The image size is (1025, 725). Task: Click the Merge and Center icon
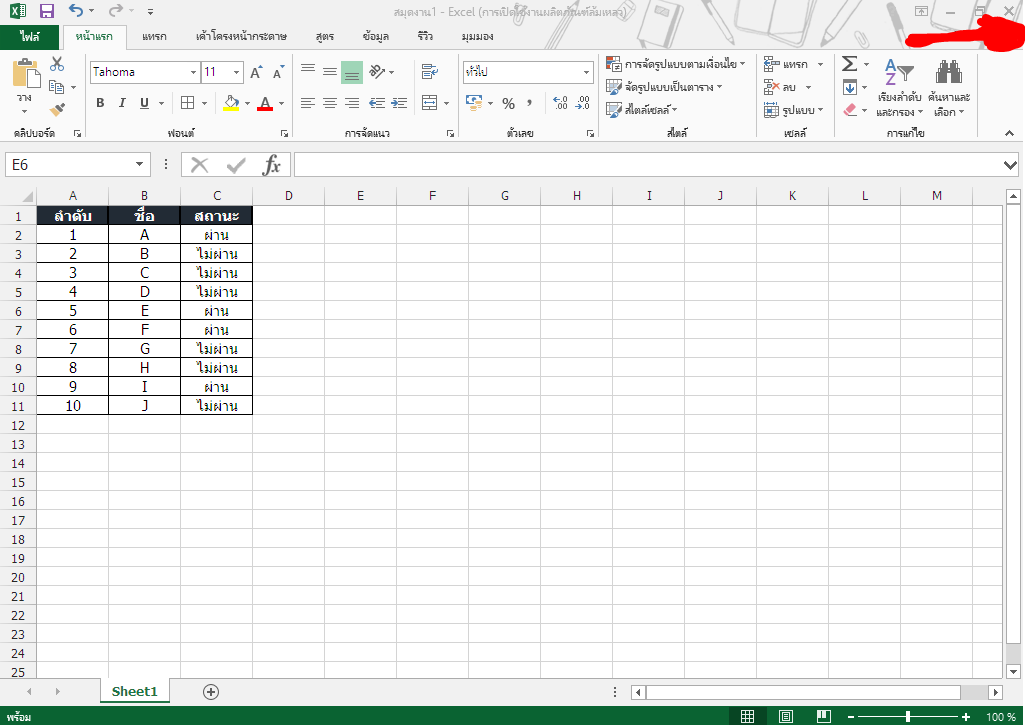tap(429, 103)
